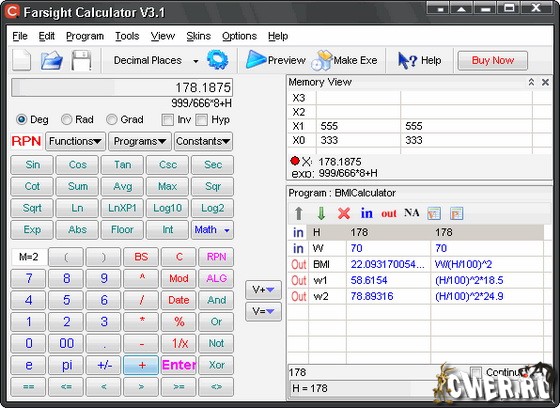Move program row up with gray arrow

point(299,213)
